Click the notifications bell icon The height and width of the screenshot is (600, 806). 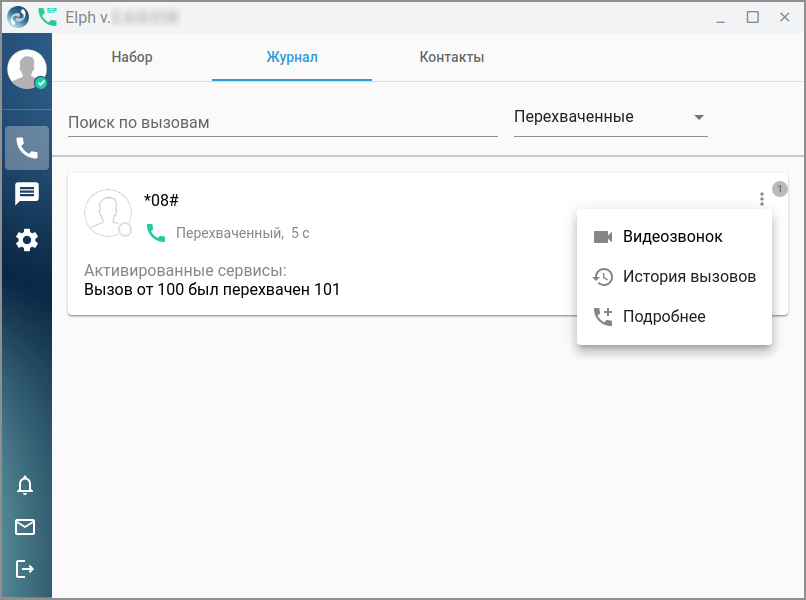tap(25, 486)
